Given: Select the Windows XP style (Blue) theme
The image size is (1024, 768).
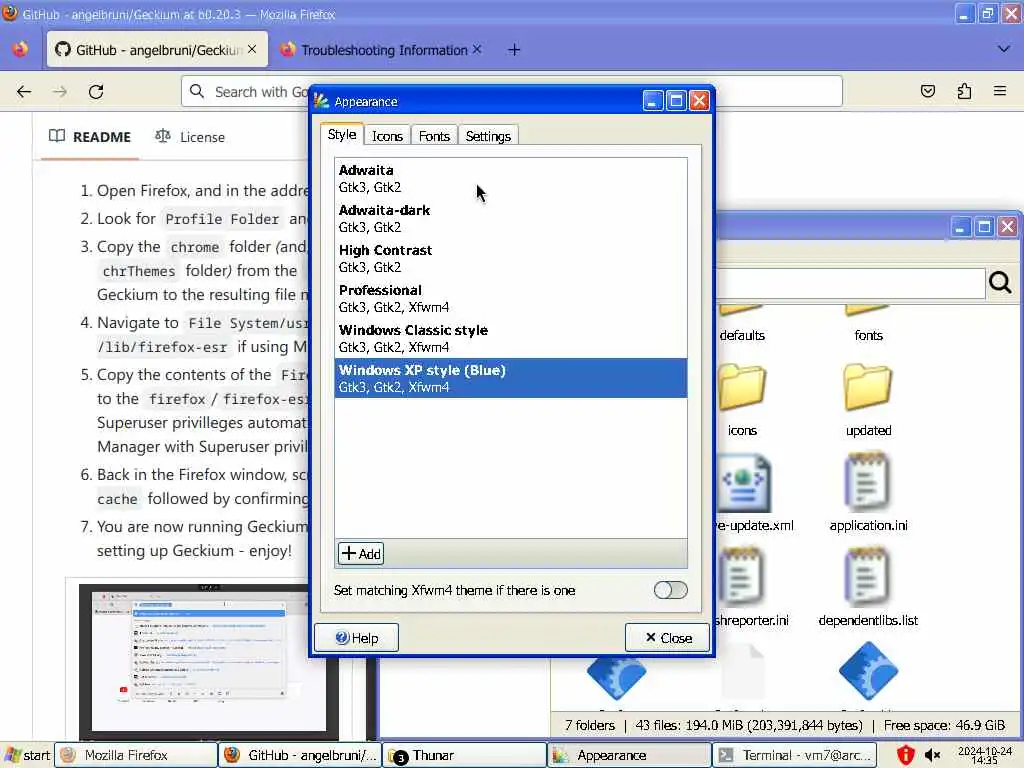Looking at the screenshot, I should [x=511, y=377].
